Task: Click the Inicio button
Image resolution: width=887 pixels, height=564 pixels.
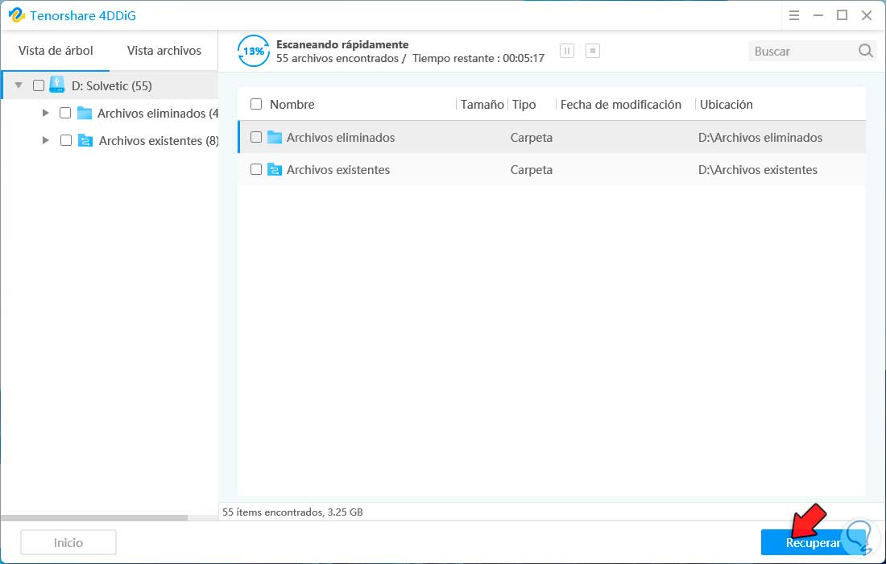Action: tap(68, 543)
